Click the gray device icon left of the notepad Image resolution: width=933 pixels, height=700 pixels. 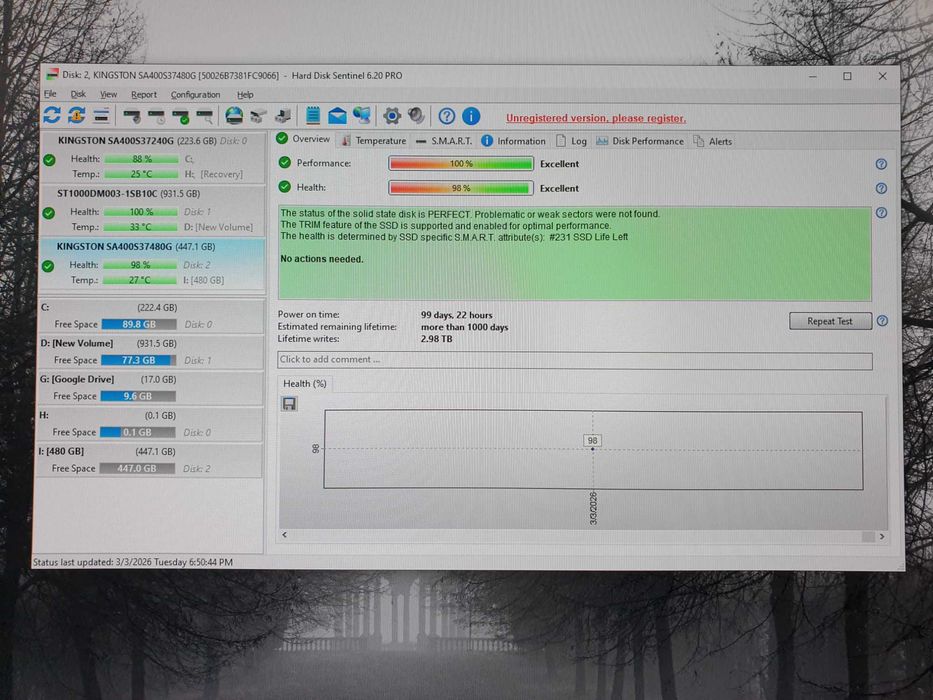283,116
